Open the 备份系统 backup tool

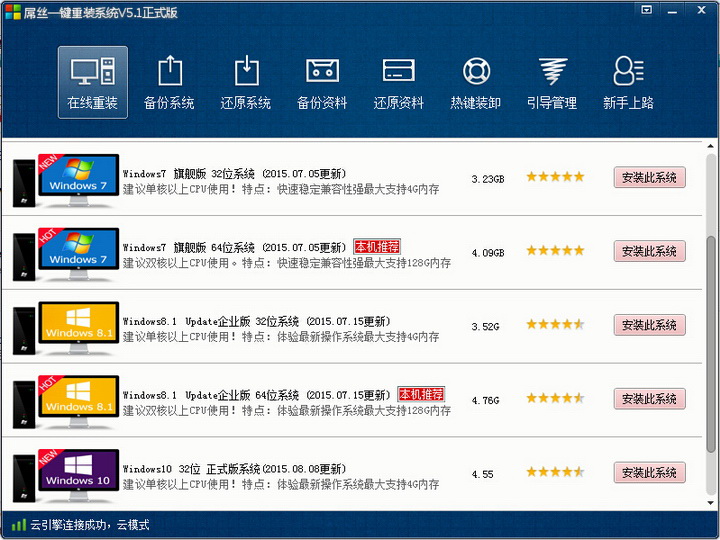[x=169, y=82]
